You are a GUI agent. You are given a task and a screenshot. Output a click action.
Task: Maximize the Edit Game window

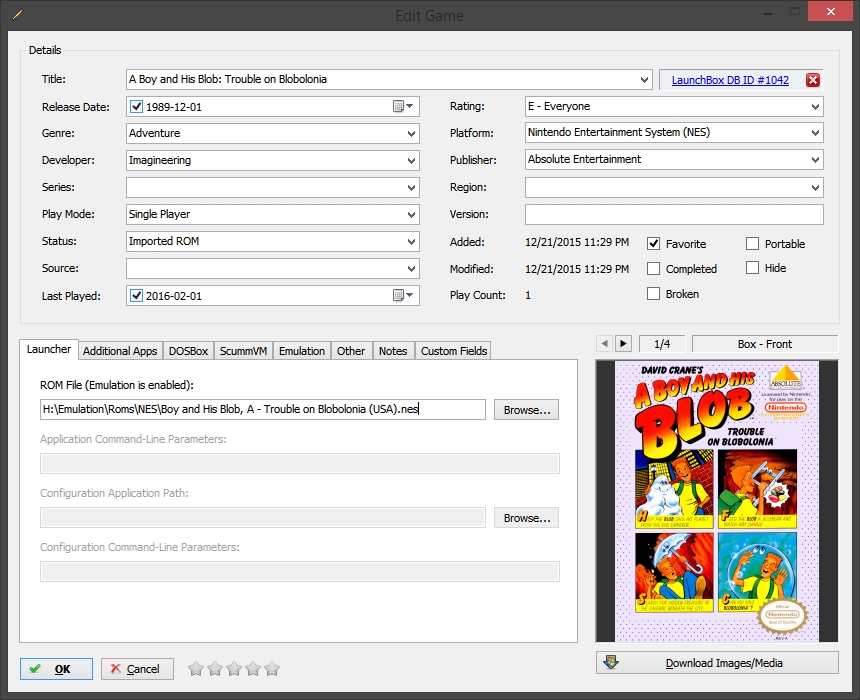point(795,11)
